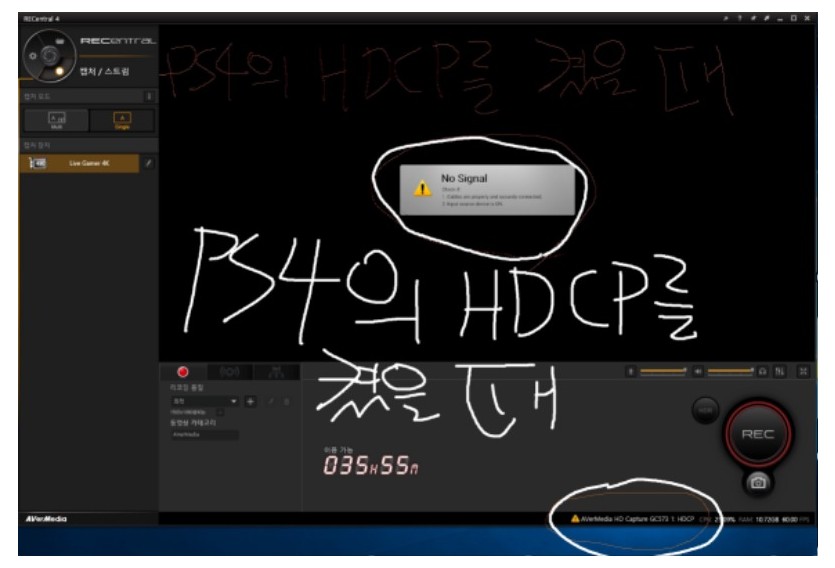The image size is (835, 568).
Task: Select the Capture/Stream mode dot on the wheel
Action: [x=60, y=71]
